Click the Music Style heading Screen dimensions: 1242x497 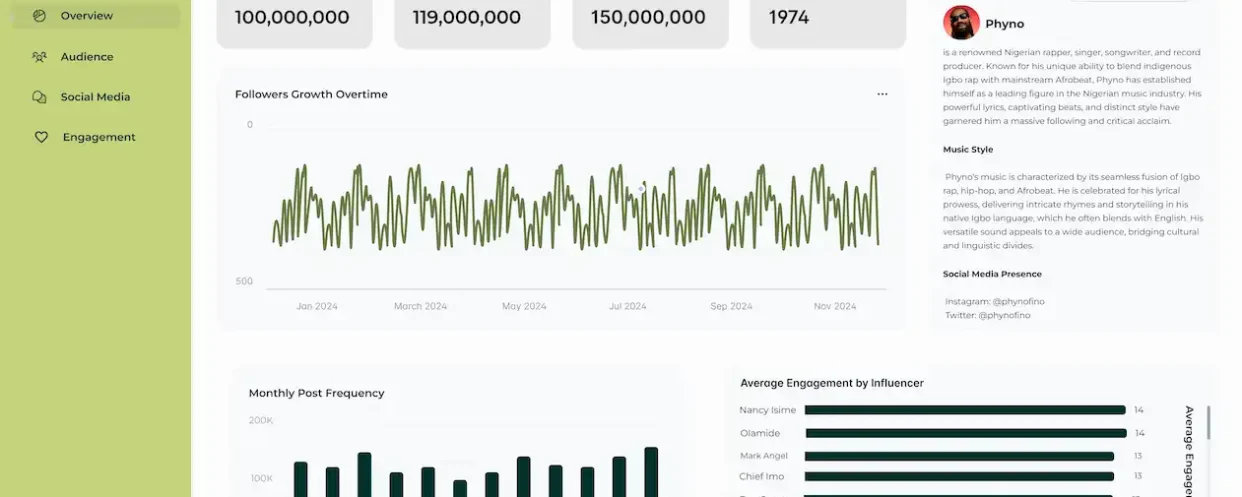(968, 149)
